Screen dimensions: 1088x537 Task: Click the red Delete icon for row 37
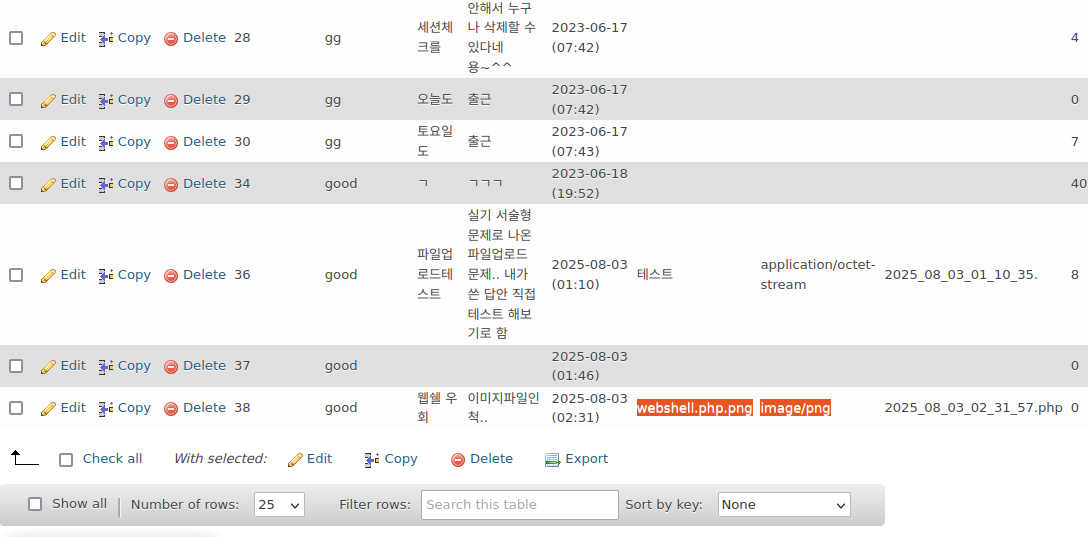pyautogui.click(x=171, y=366)
